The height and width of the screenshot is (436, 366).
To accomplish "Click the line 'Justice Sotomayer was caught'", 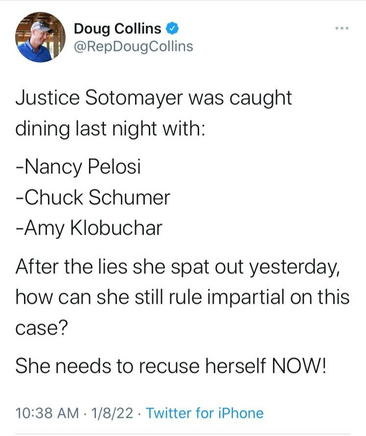I will (154, 98).
